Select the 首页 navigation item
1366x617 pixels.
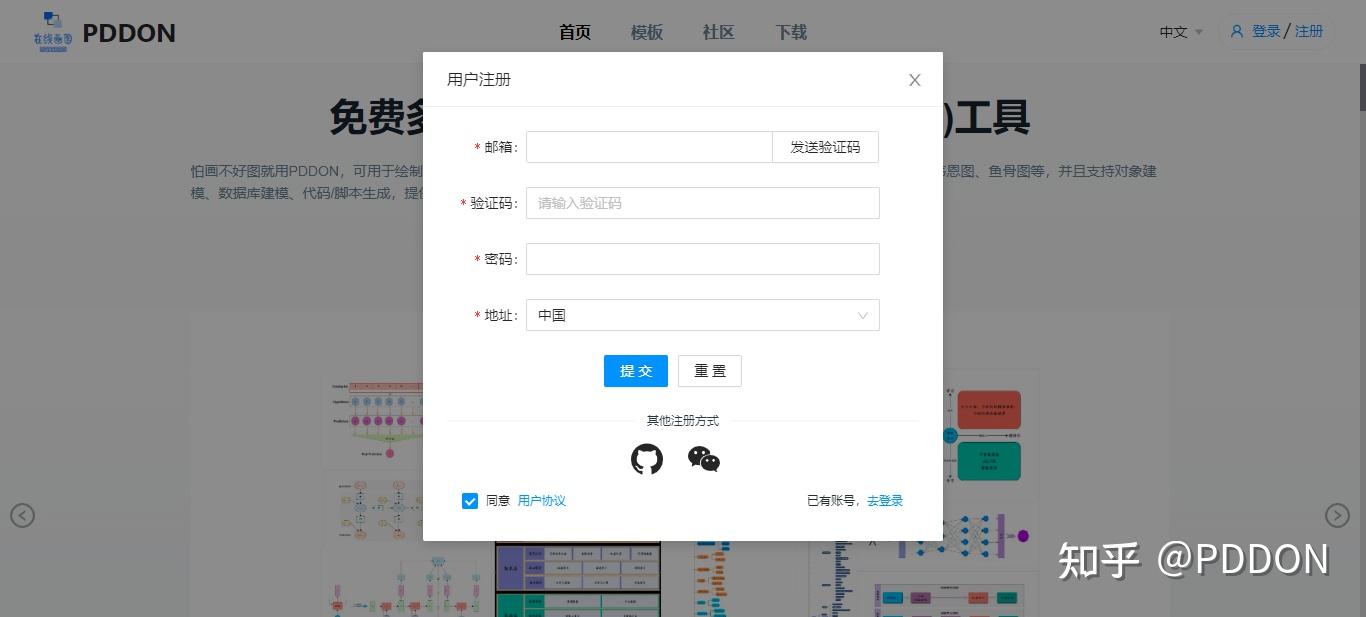click(574, 32)
